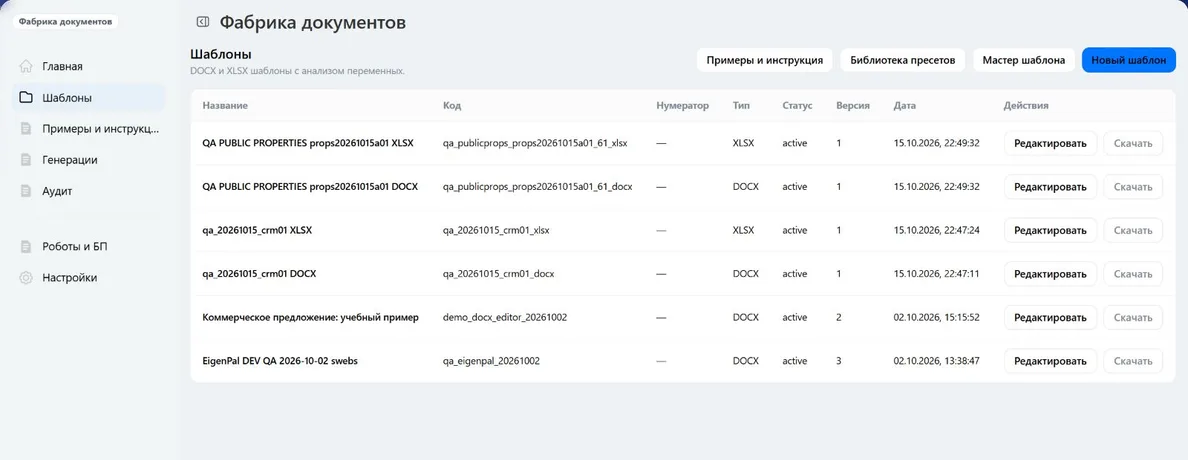Click the date 15.10.2026, 22:47:24
1188x460 pixels.
tap(936, 230)
